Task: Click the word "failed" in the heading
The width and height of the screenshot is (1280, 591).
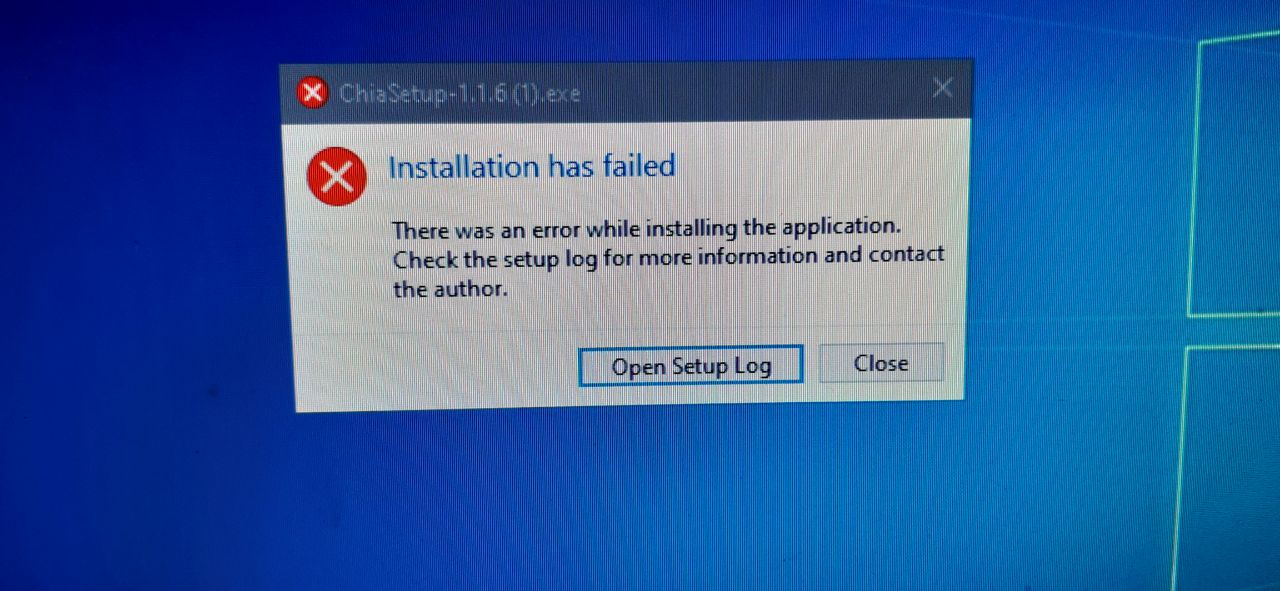Action: (x=639, y=165)
